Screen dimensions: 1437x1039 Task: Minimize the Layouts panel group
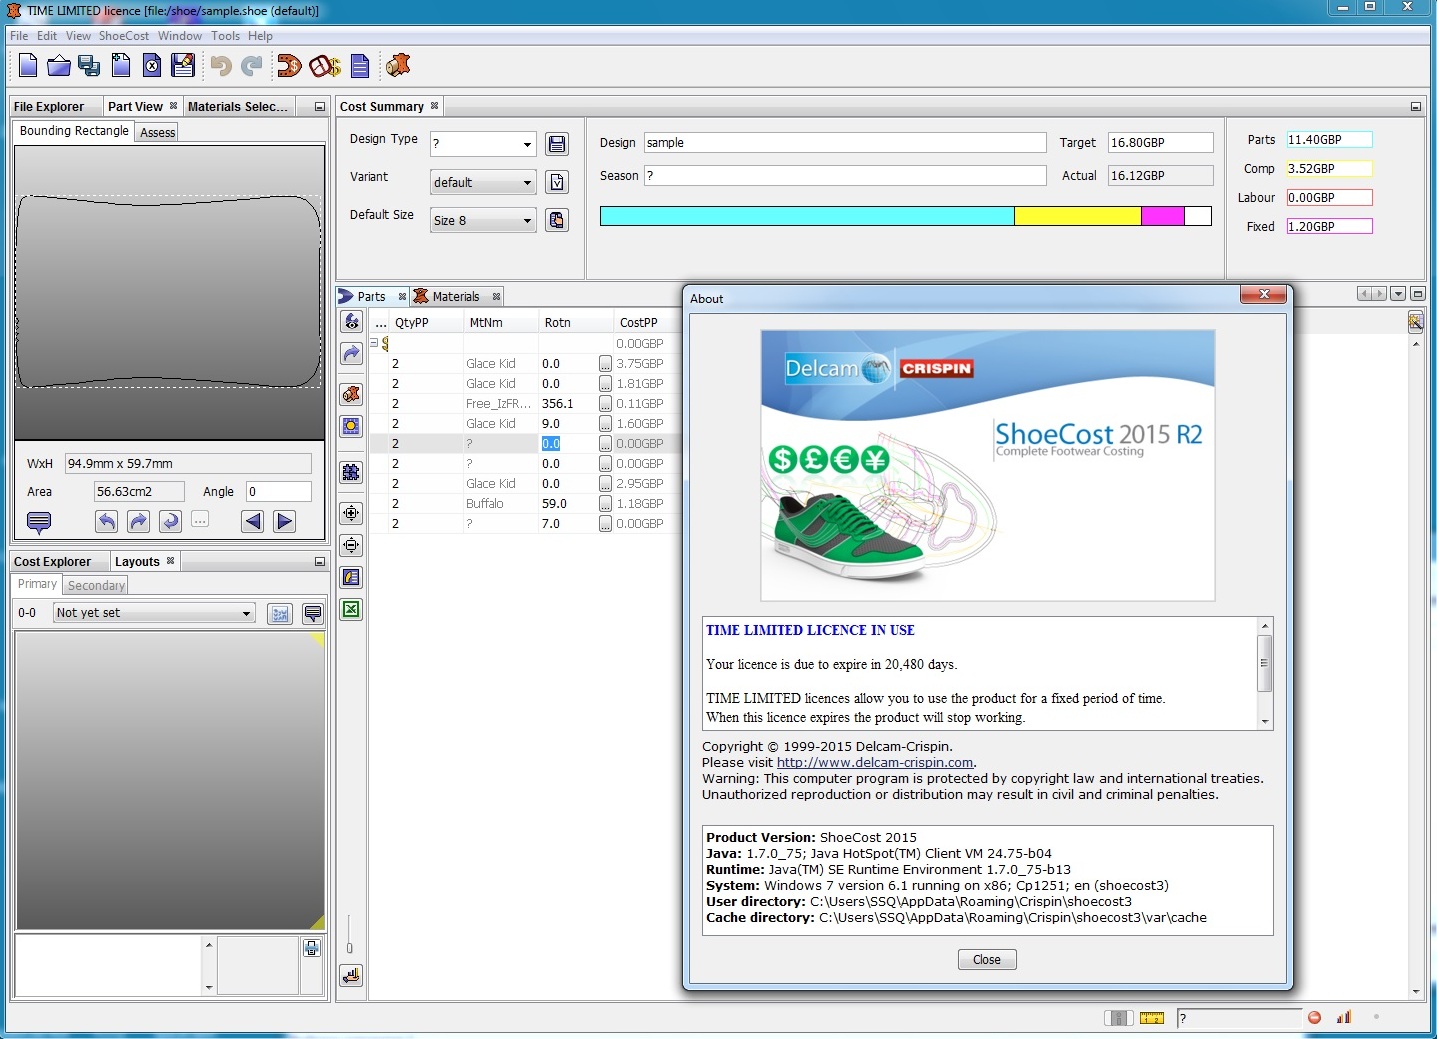[x=319, y=562]
